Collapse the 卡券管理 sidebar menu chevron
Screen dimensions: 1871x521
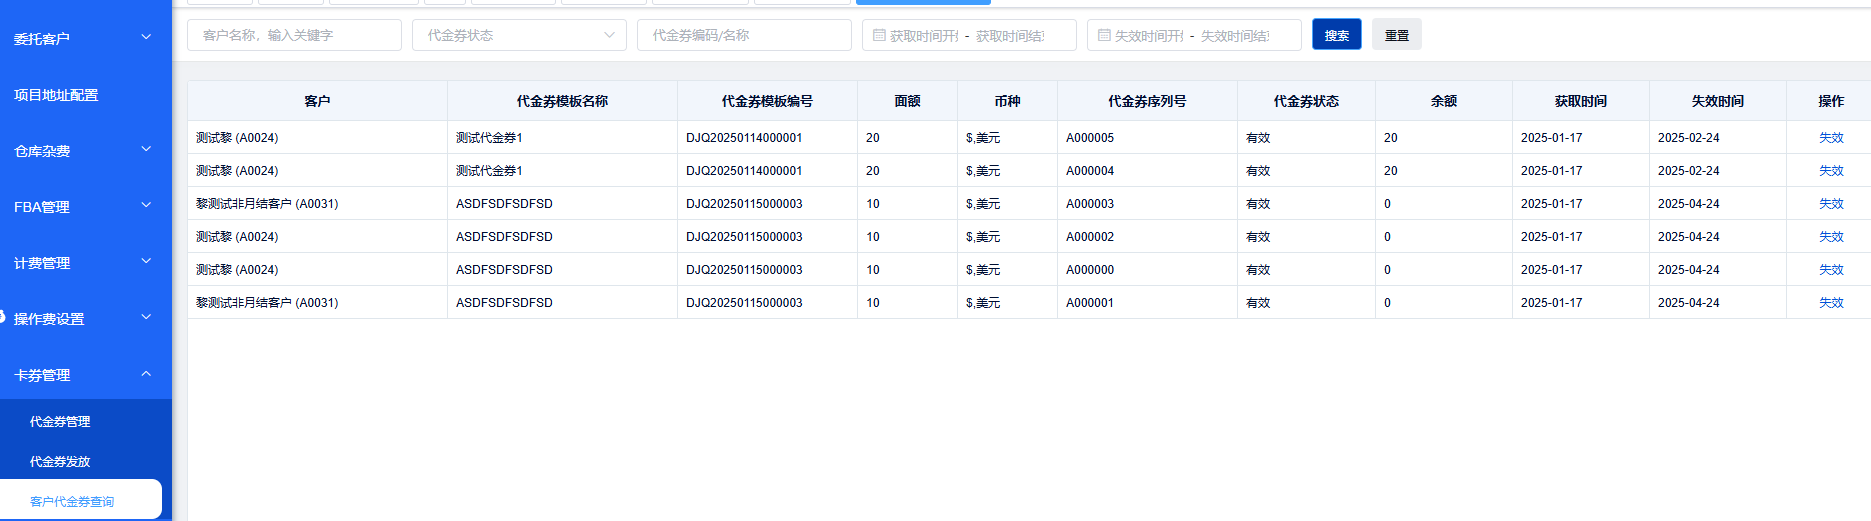pos(146,373)
